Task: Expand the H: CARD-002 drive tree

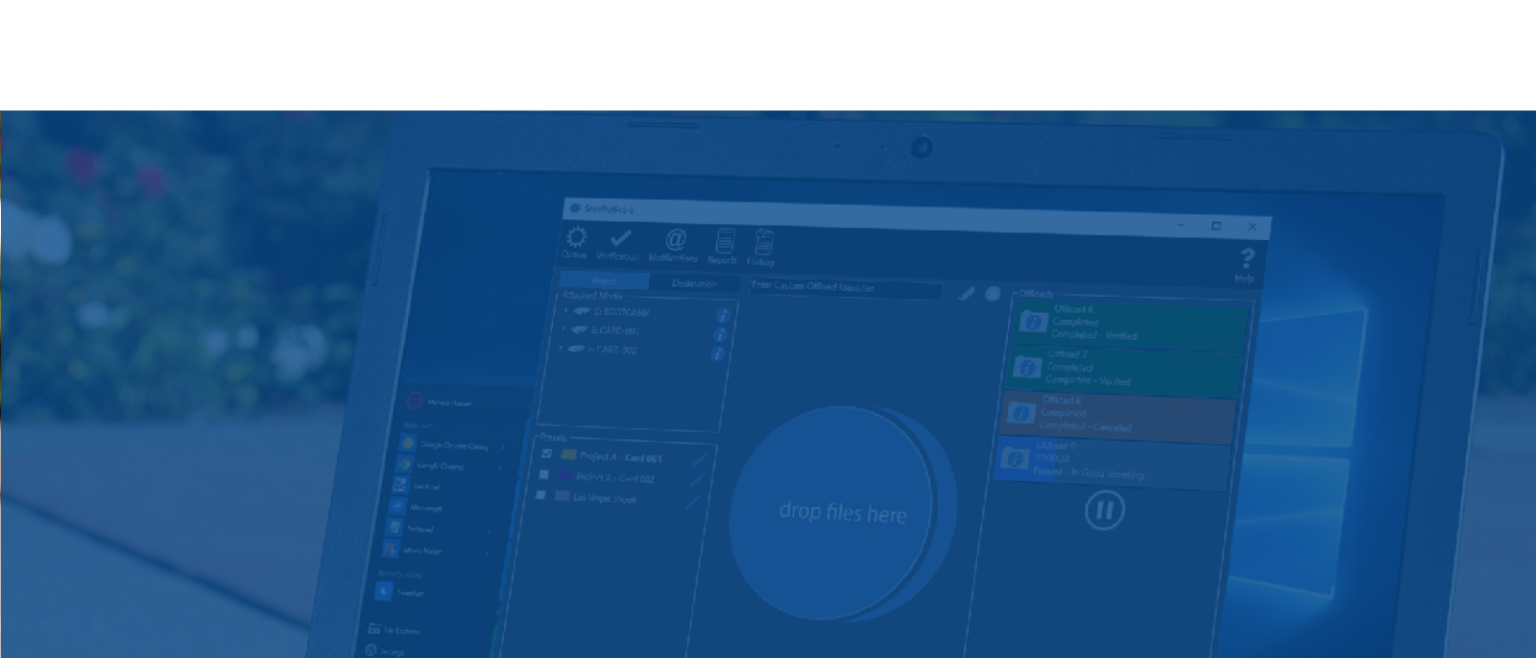Action: [x=560, y=348]
